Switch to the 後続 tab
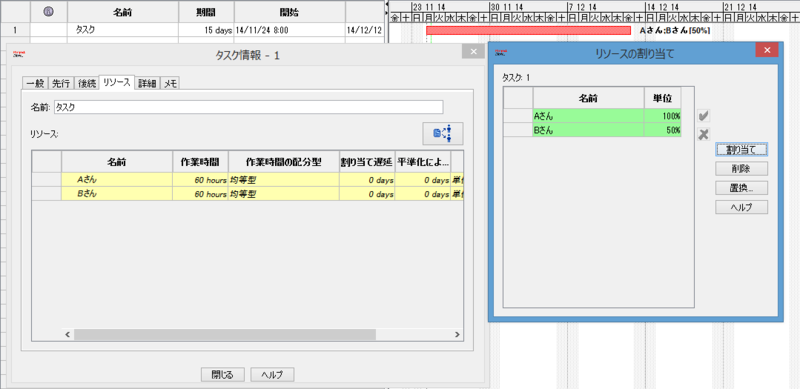 87,84
